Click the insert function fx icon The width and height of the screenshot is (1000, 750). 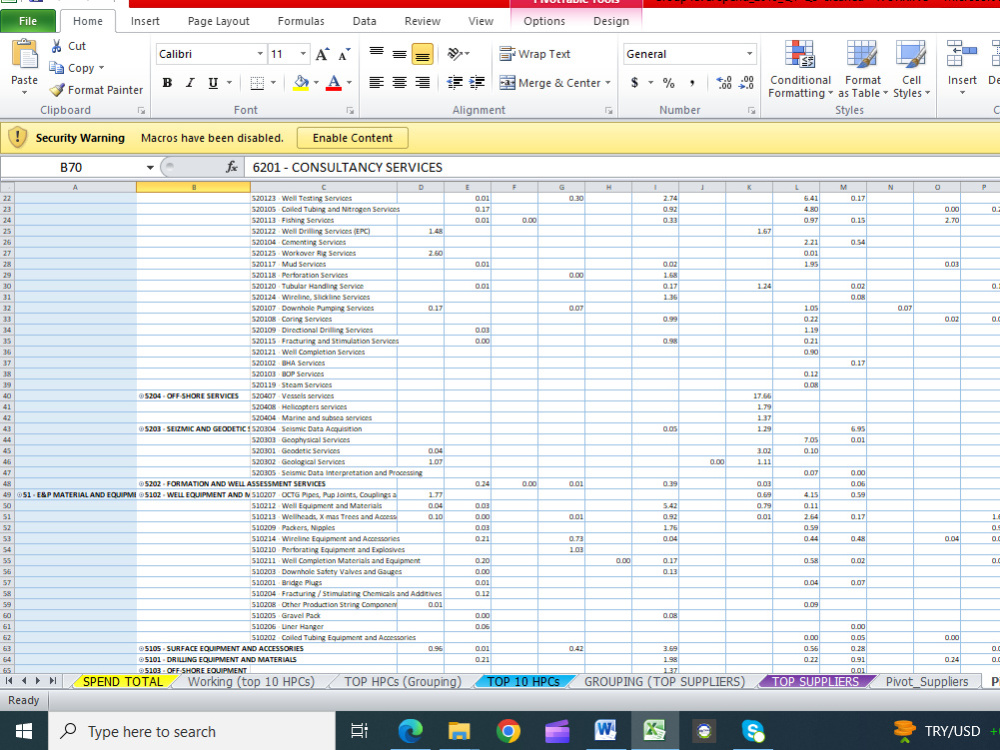pyautogui.click(x=232, y=167)
